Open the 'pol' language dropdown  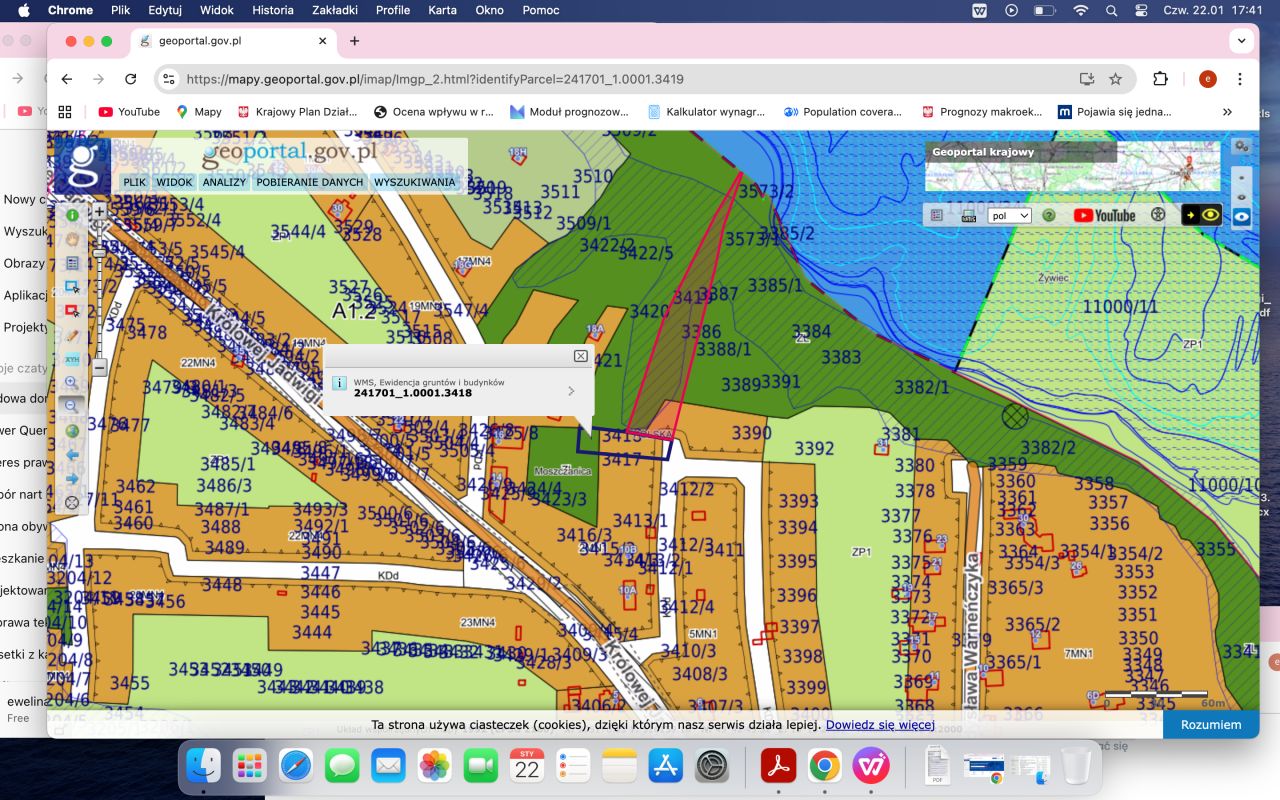[x=1009, y=215]
